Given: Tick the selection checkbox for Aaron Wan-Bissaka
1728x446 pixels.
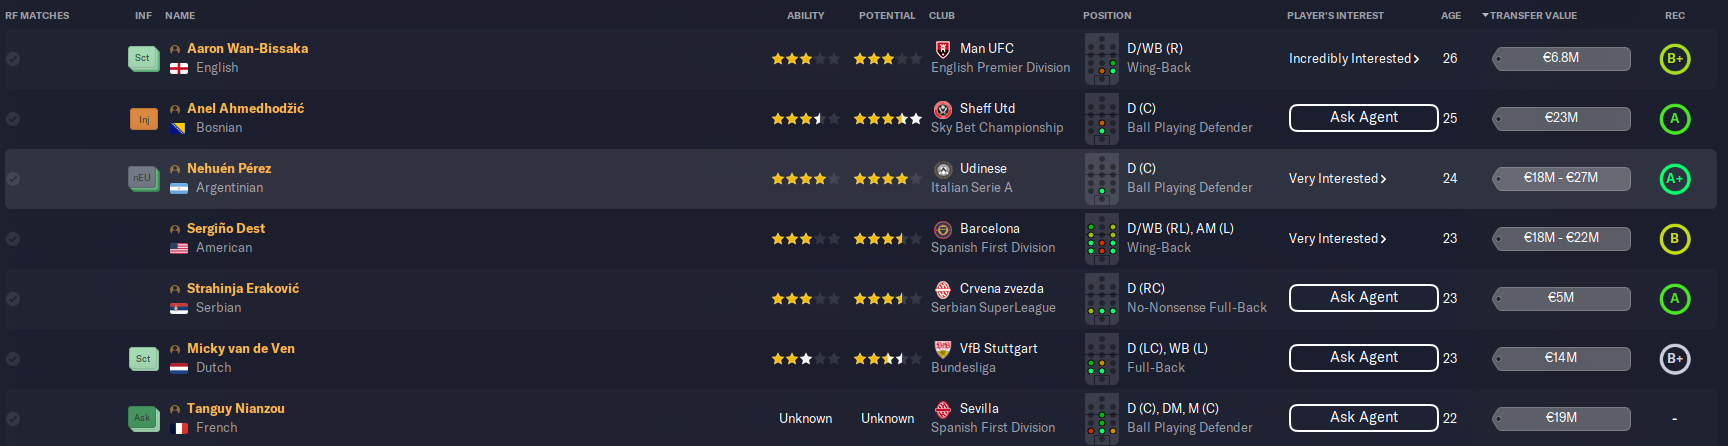Looking at the screenshot, I should pyautogui.click(x=13, y=59).
